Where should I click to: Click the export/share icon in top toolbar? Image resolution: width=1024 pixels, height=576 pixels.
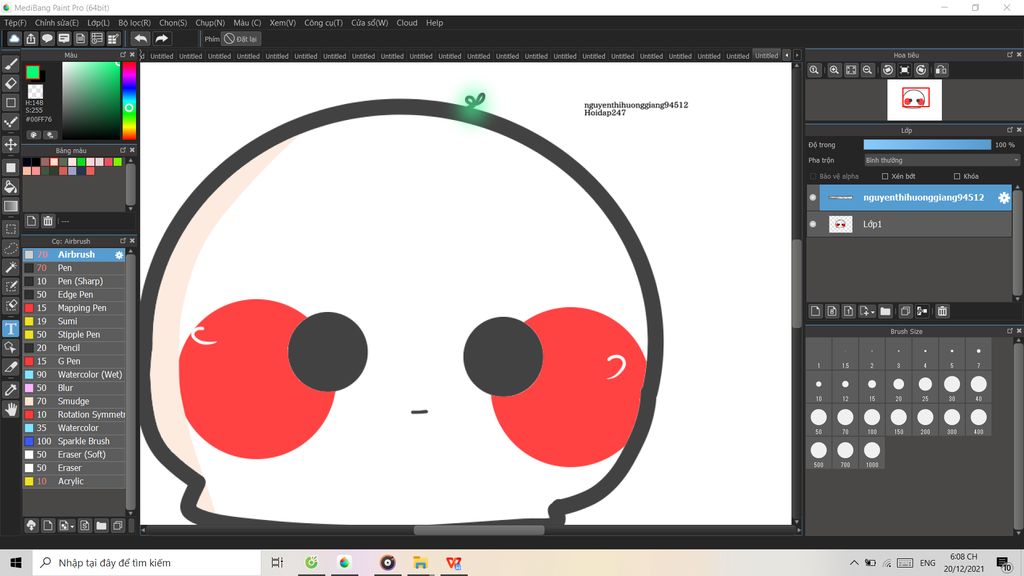[31, 39]
